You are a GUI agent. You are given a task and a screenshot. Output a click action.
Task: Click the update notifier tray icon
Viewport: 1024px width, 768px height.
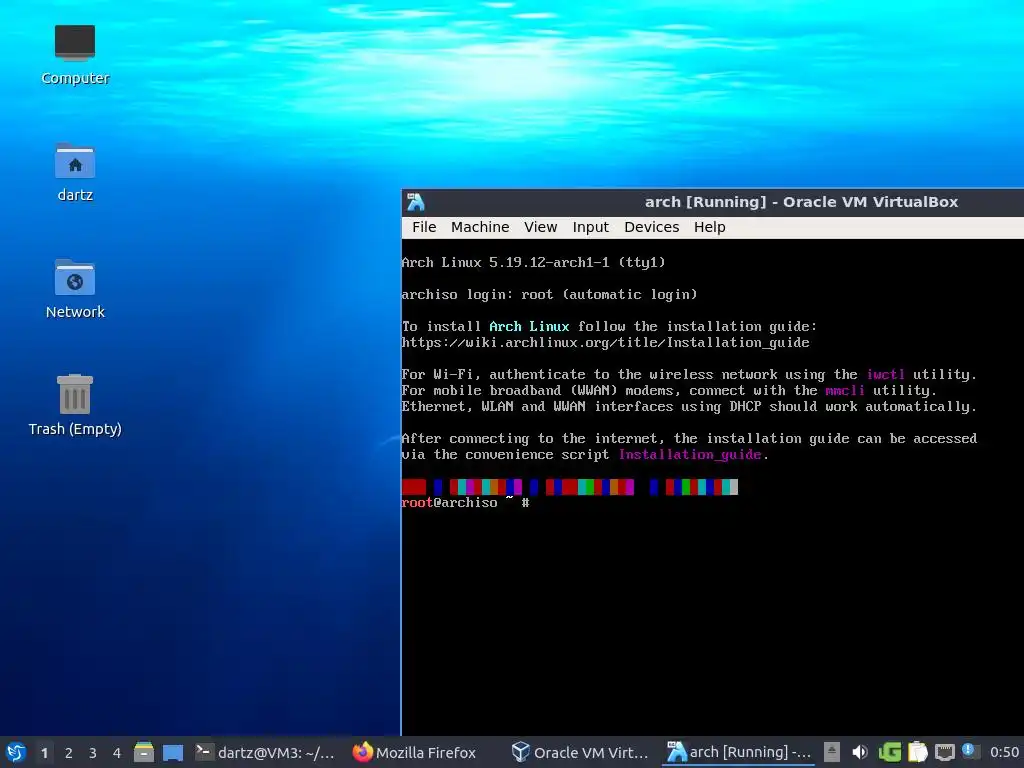968,751
